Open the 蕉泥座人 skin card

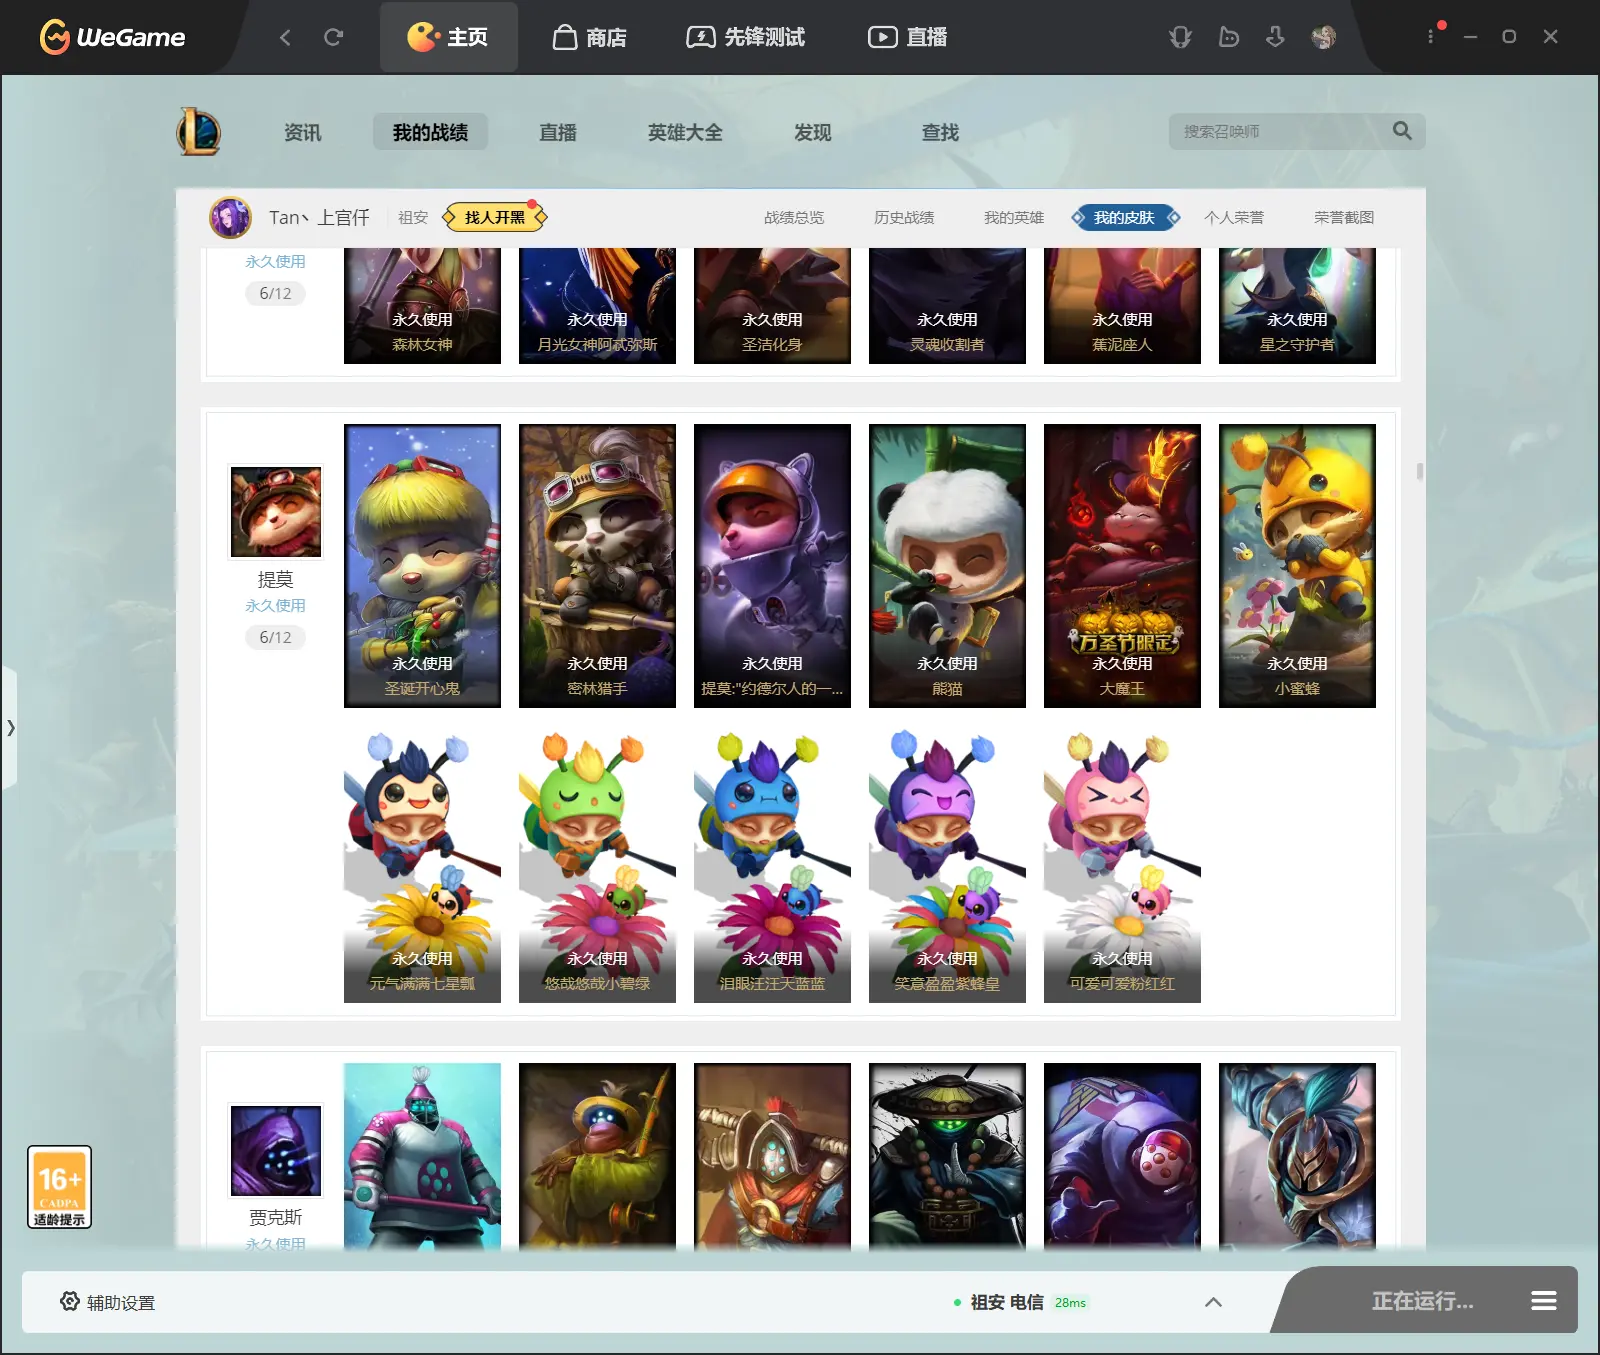(x=1122, y=306)
